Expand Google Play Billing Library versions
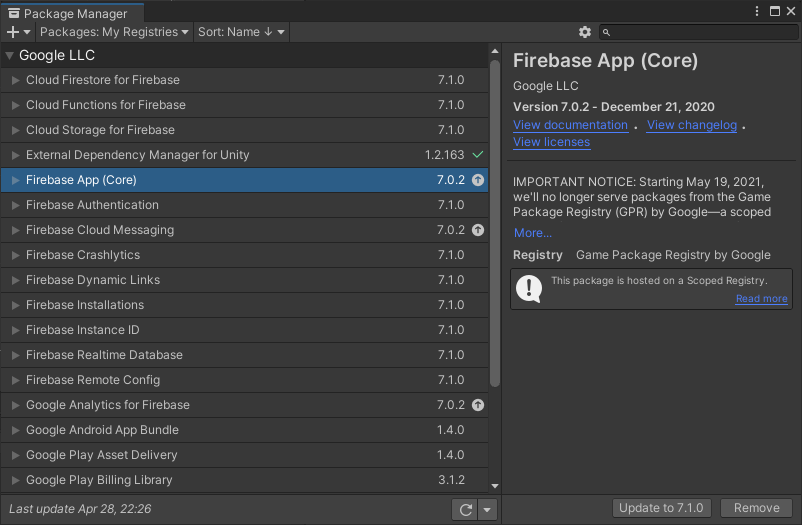 [x=15, y=480]
